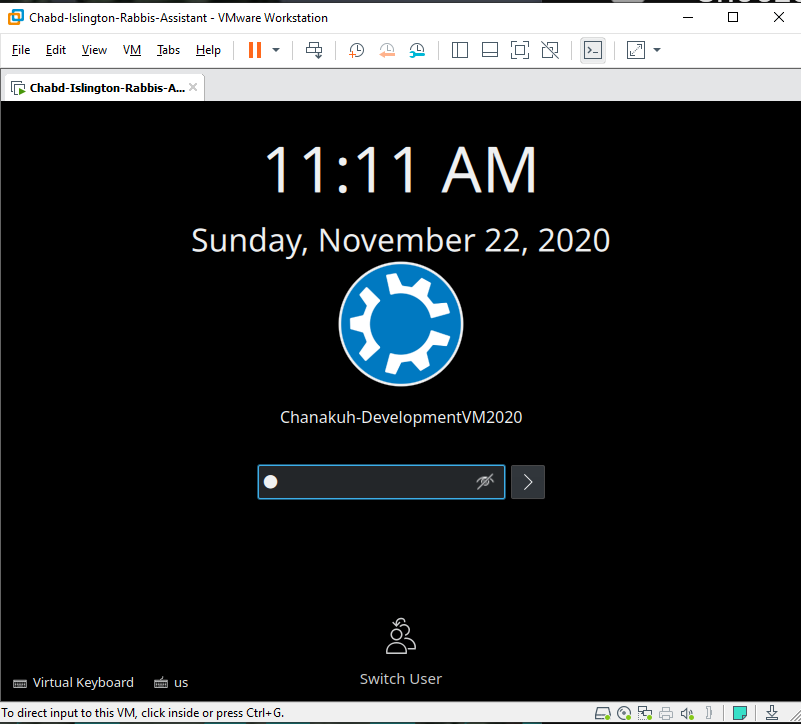Click the network adapter status icon
Screen dimensions: 801x724
pos(645,713)
